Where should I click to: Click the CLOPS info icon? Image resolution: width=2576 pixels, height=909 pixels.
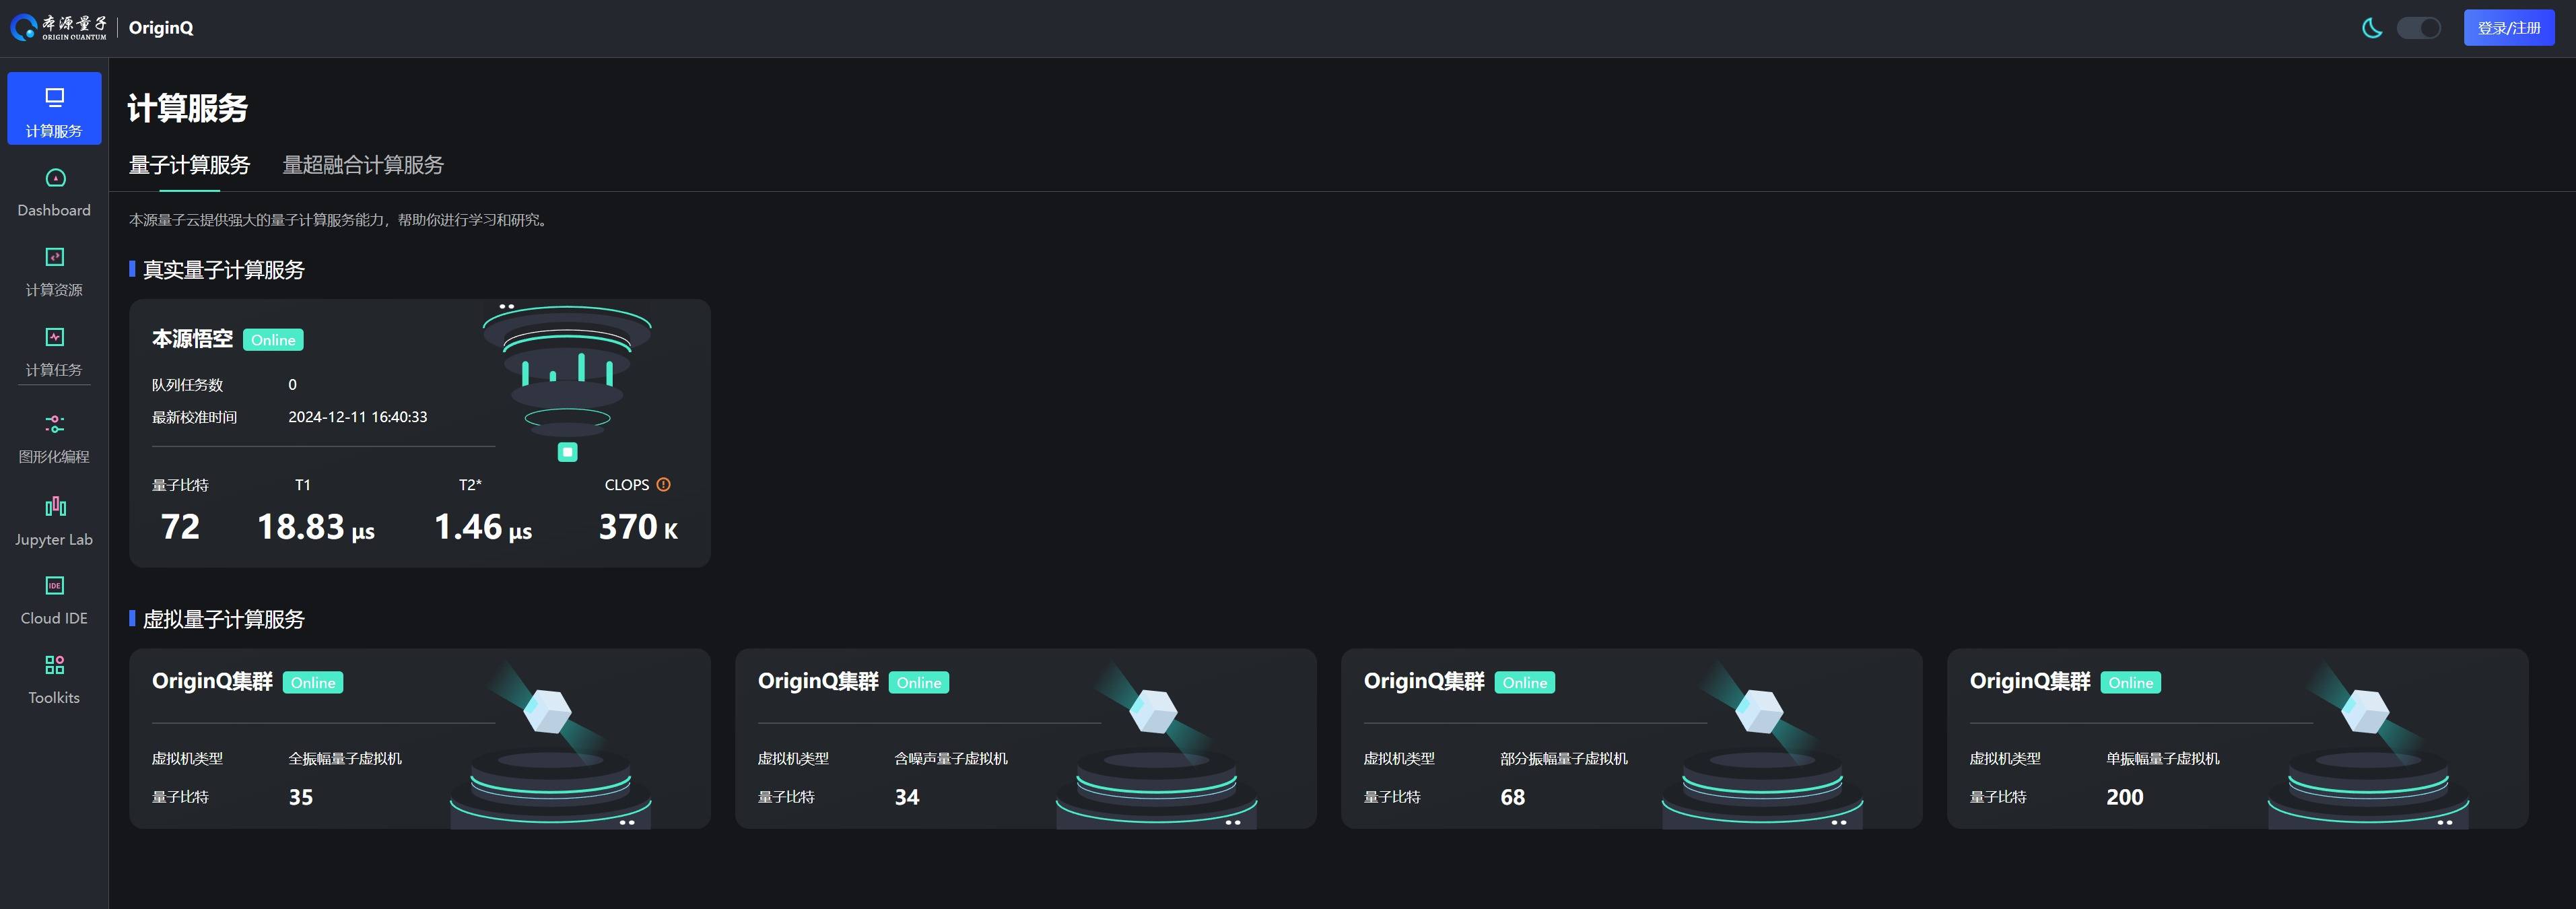coord(663,484)
